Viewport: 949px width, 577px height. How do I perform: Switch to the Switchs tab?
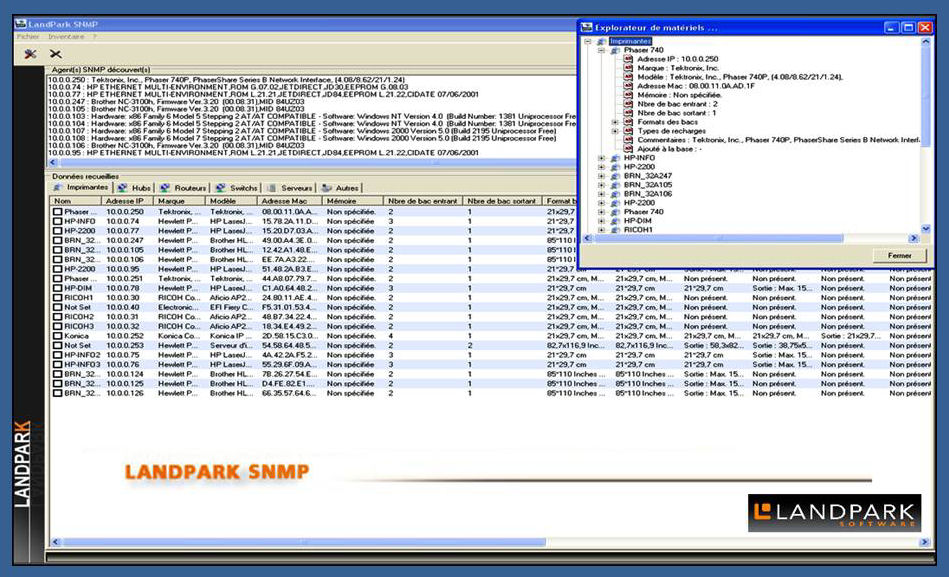[x=237, y=188]
